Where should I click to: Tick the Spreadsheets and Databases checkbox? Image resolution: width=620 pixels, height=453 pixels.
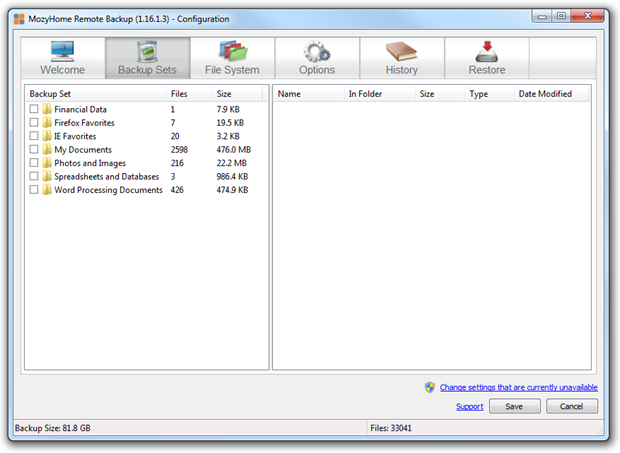tap(34, 176)
